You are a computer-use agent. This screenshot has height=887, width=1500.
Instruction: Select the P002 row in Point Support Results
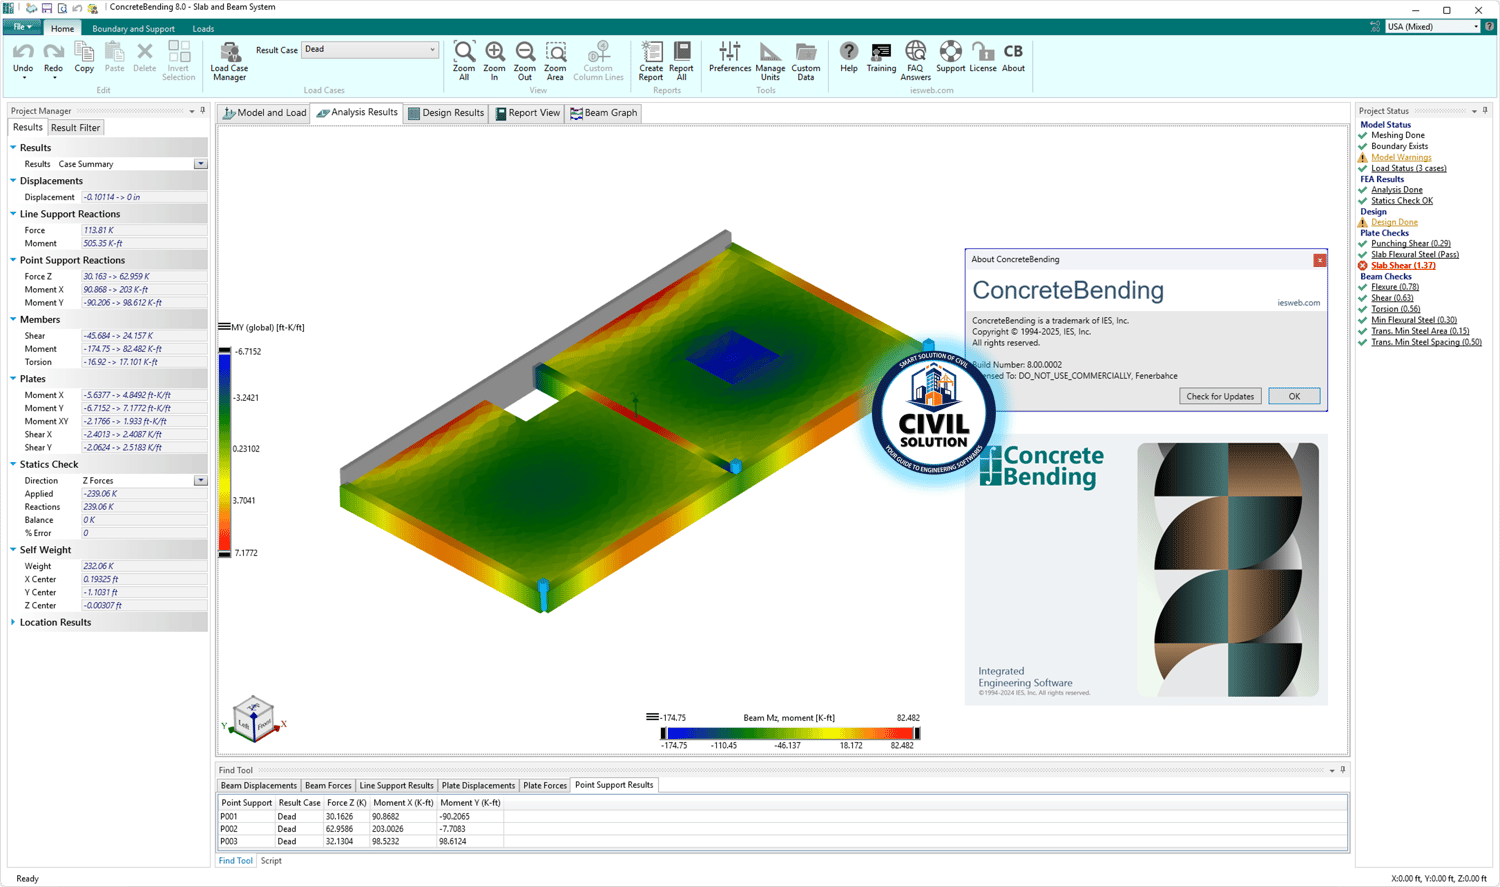pyautogui.click(x=361, y=829)
